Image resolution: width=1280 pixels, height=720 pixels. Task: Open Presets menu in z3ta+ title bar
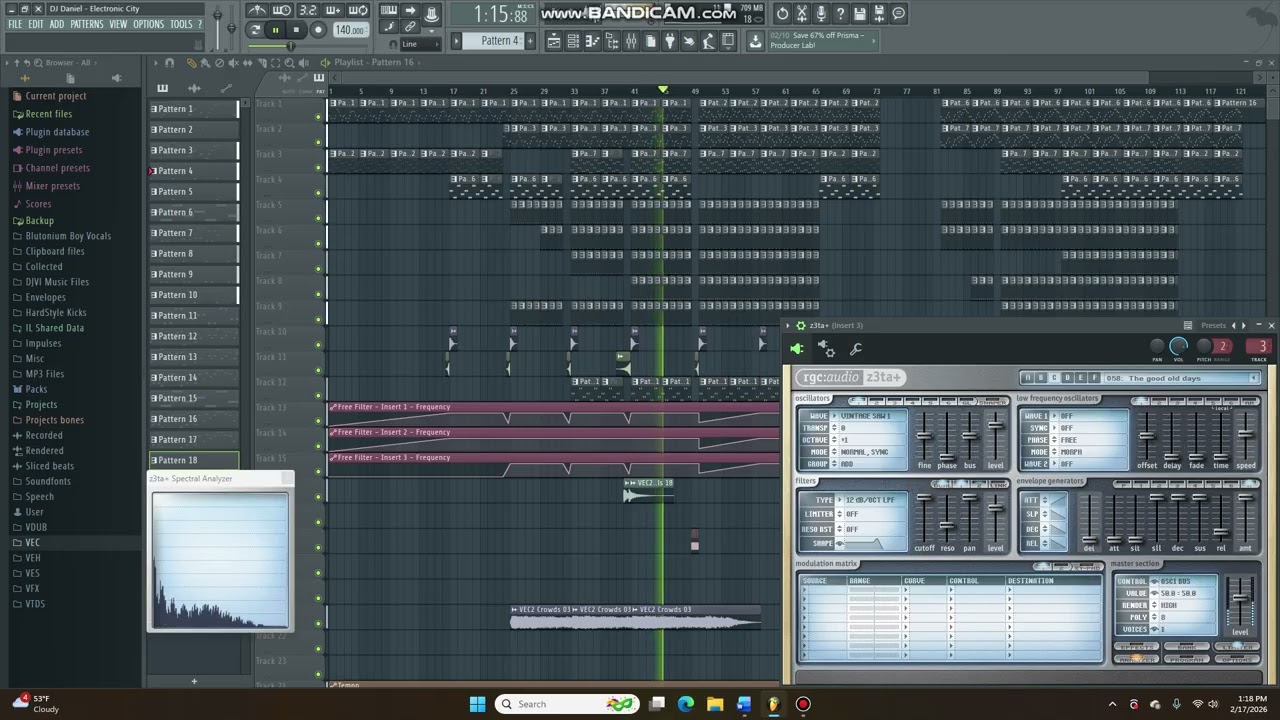pyautogui.click(x=1214, y=325)
